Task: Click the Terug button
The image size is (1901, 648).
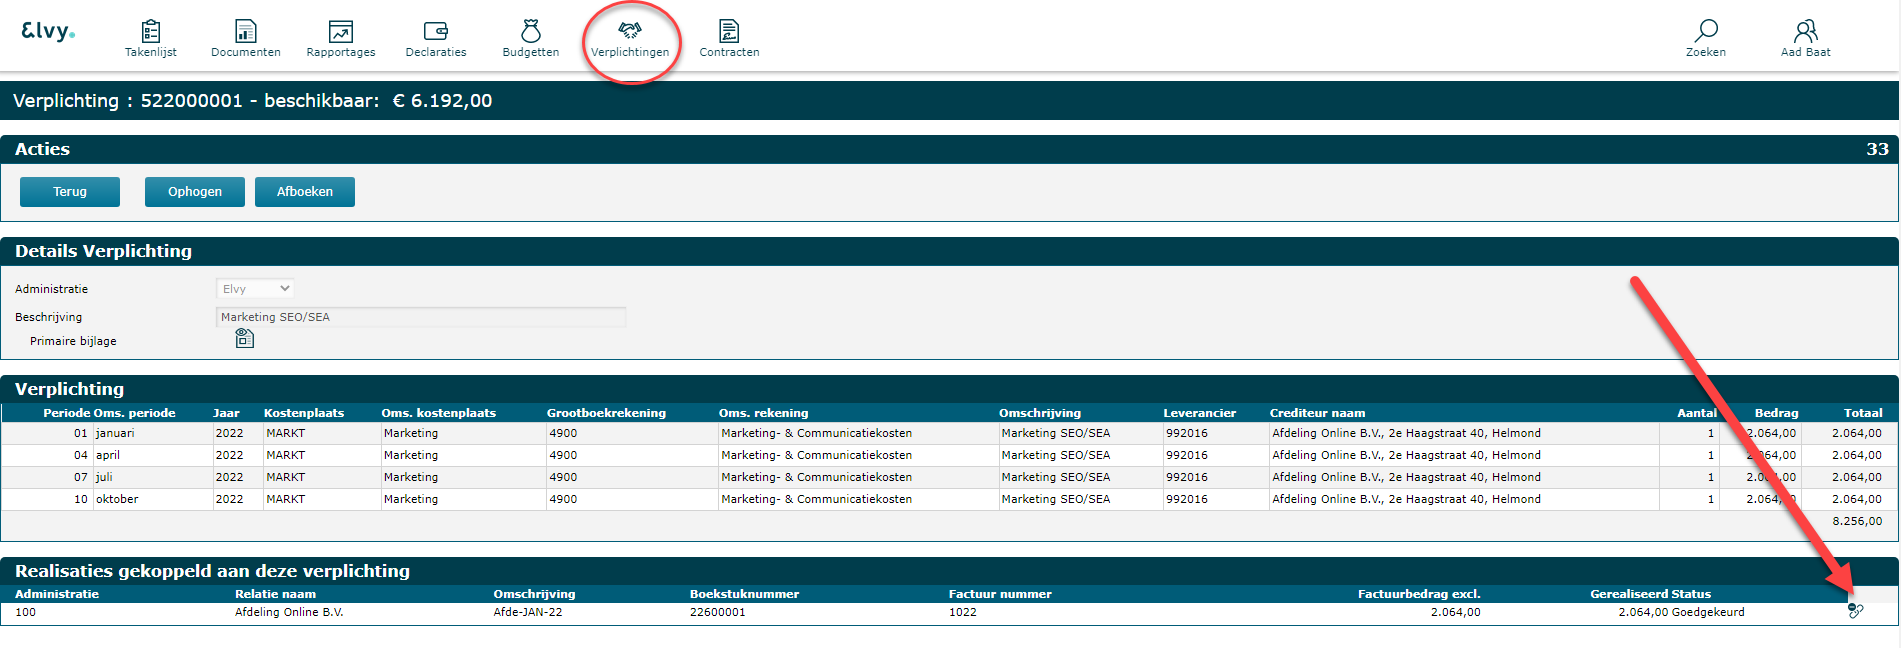Action: pos(70,192)
